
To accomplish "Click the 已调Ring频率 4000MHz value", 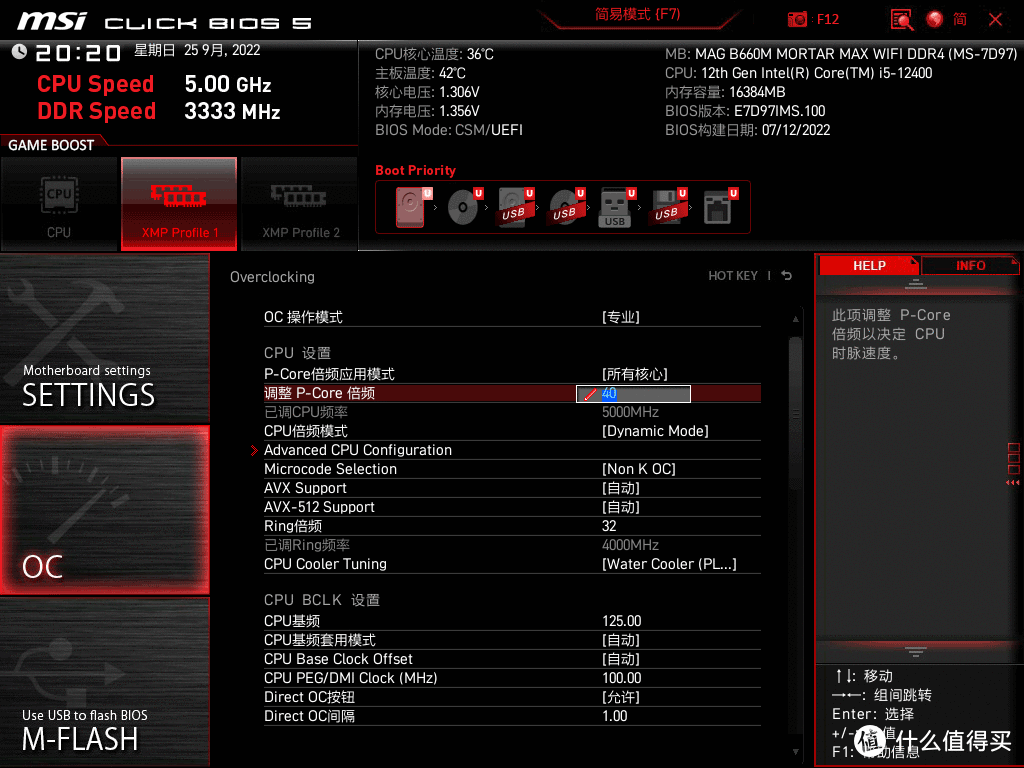I will [x=630, y=545].
